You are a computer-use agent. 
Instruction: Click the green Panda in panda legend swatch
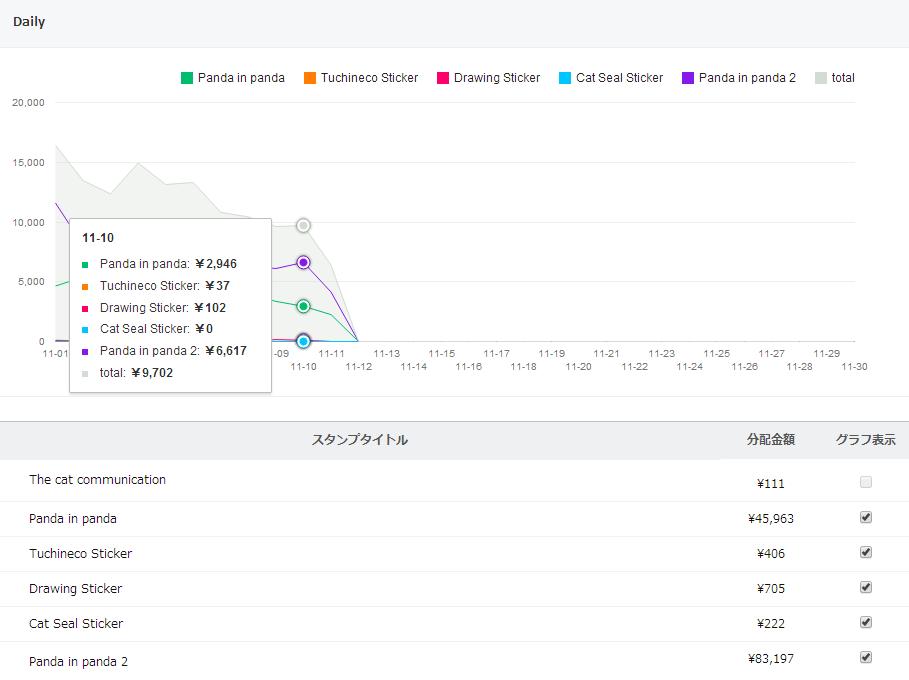(187, 78)
